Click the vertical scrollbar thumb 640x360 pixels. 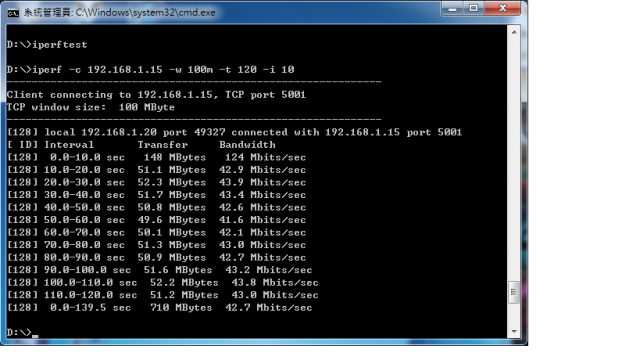(x=513, y=292)
